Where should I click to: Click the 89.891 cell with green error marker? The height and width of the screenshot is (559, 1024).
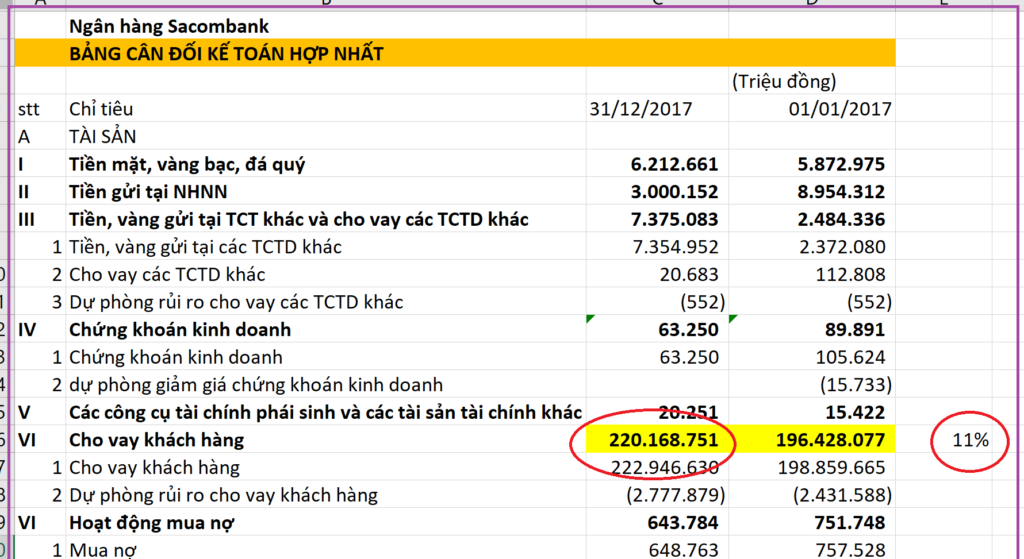click(853, 330)
